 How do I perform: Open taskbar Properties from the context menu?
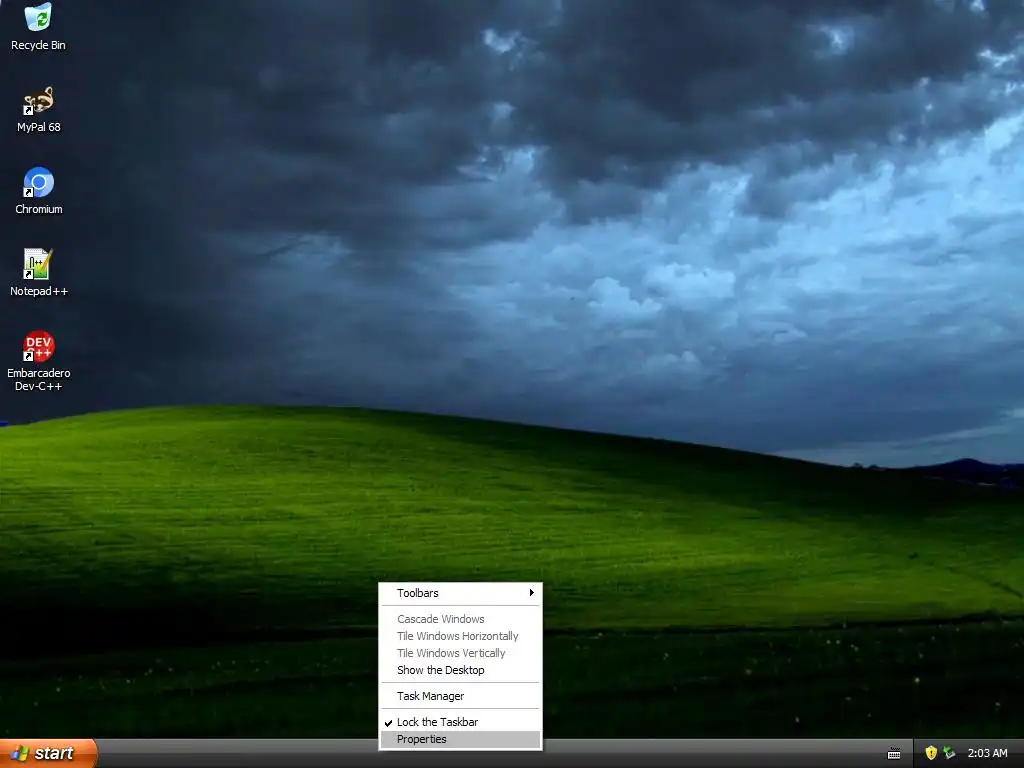click(460, 739)
